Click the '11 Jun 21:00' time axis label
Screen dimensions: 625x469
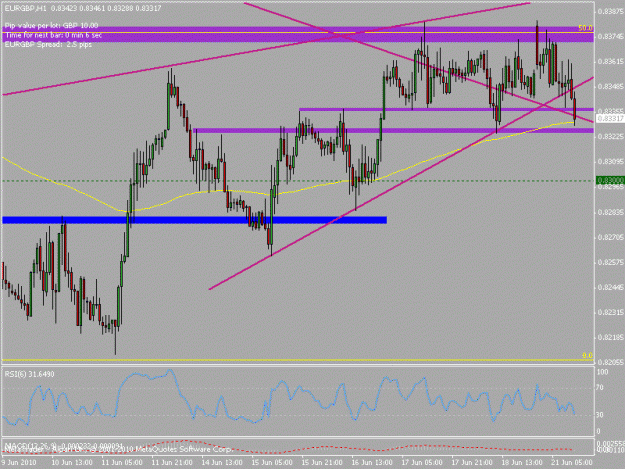point(172,462)
